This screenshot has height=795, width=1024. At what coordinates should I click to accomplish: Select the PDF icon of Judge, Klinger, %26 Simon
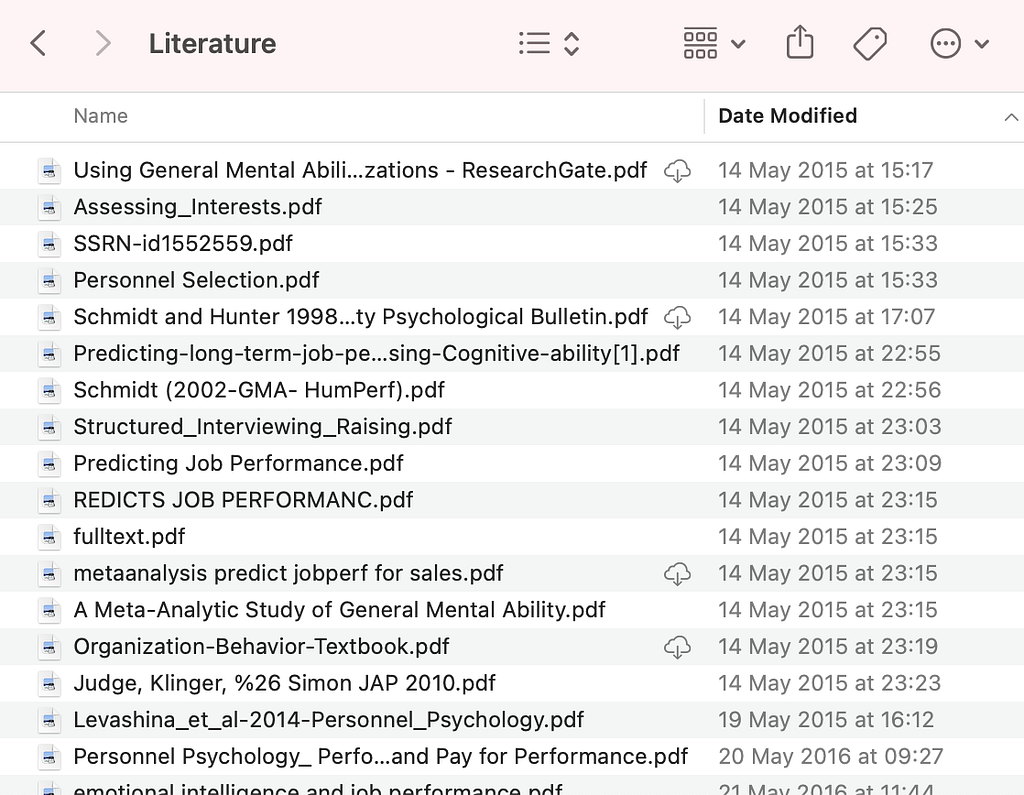(x=49, y=683)
